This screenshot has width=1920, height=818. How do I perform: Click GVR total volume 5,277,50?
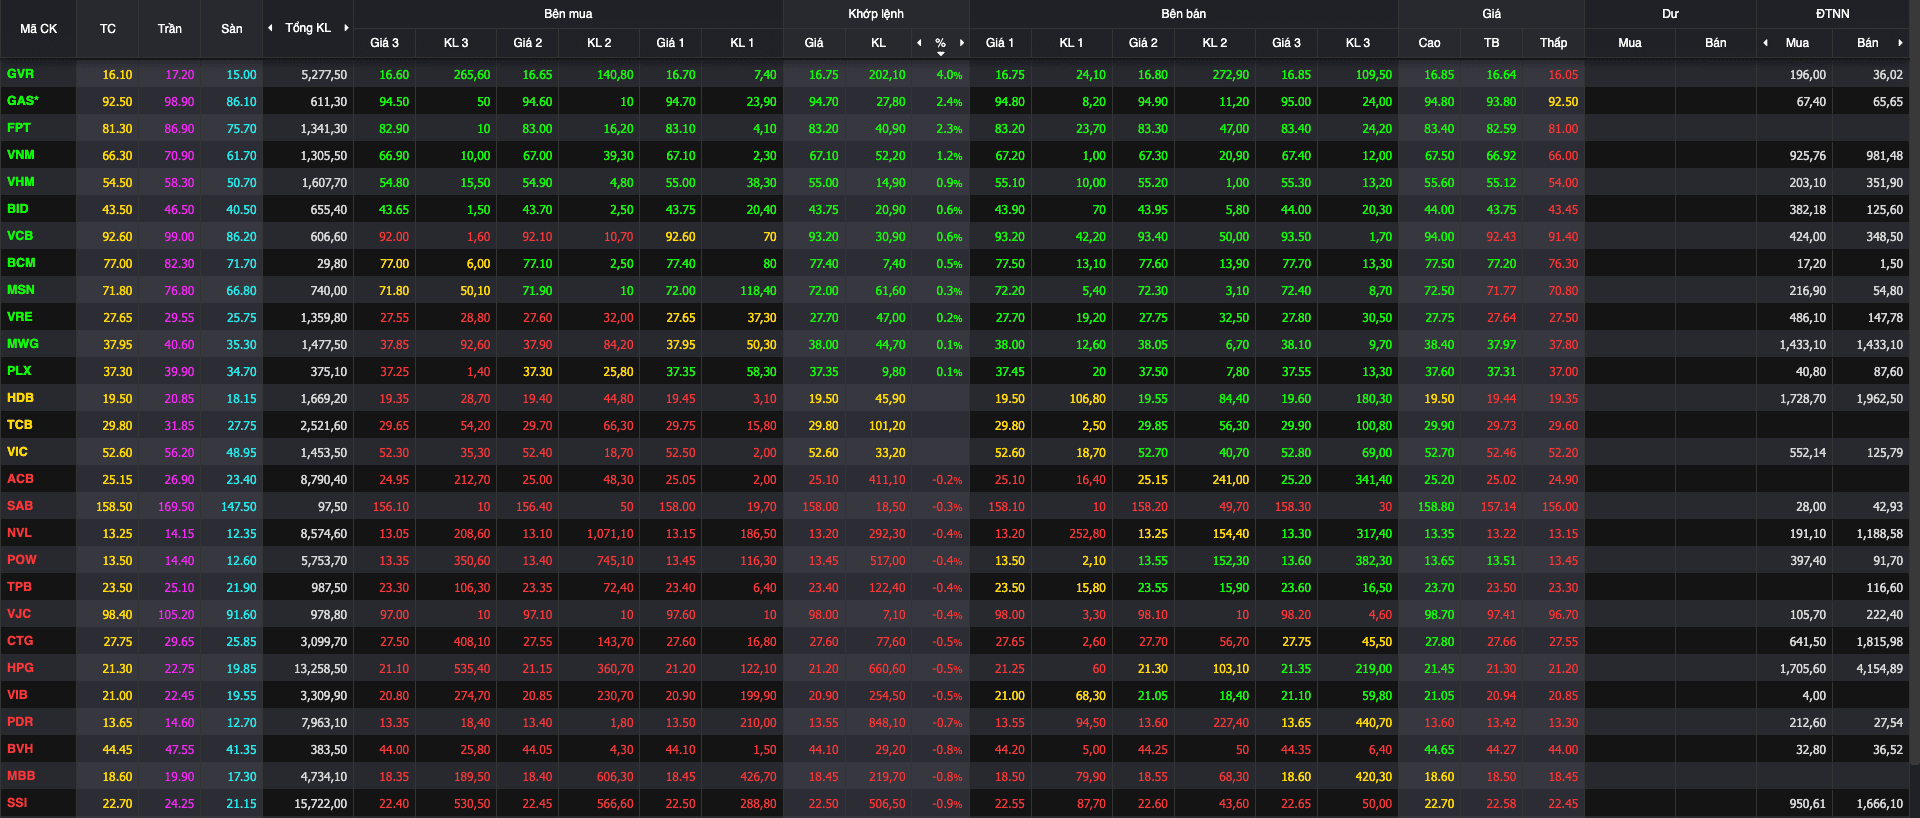click(324, 75)
